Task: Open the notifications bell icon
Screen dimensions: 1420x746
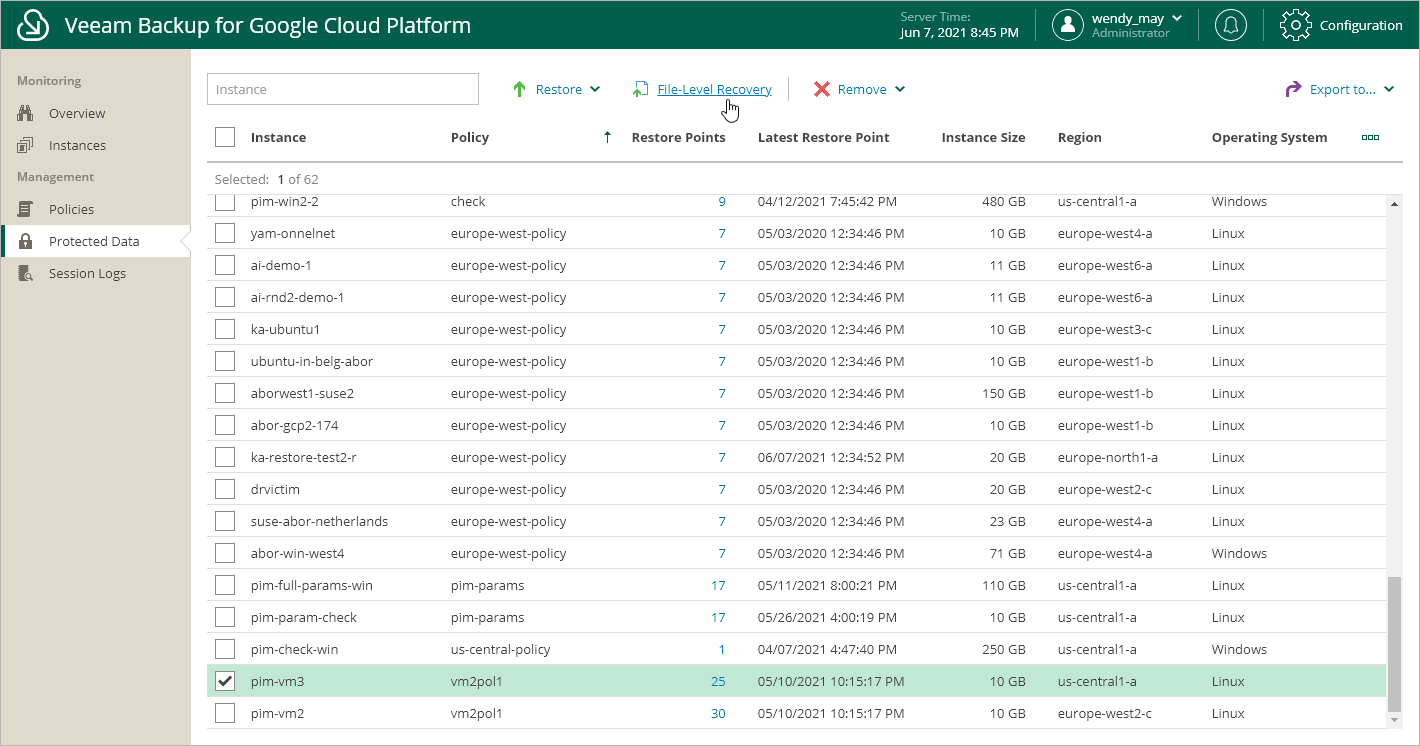Action: (x=1230, y=25)
